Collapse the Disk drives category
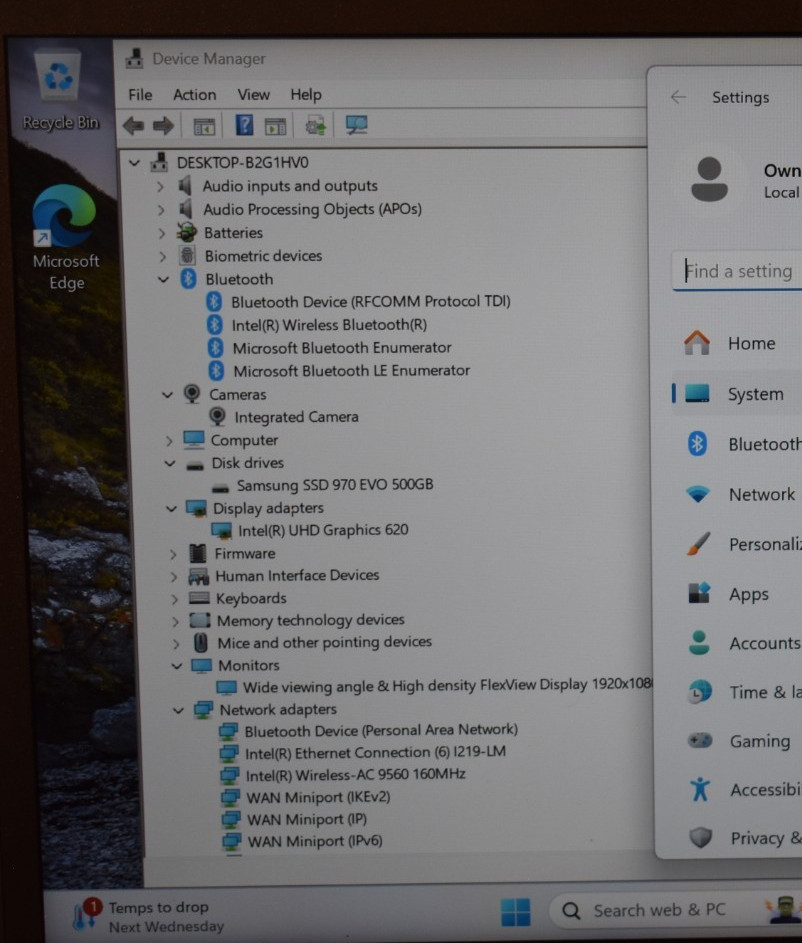The height and width of the screenshot is (943, 802). click(170, 464)
